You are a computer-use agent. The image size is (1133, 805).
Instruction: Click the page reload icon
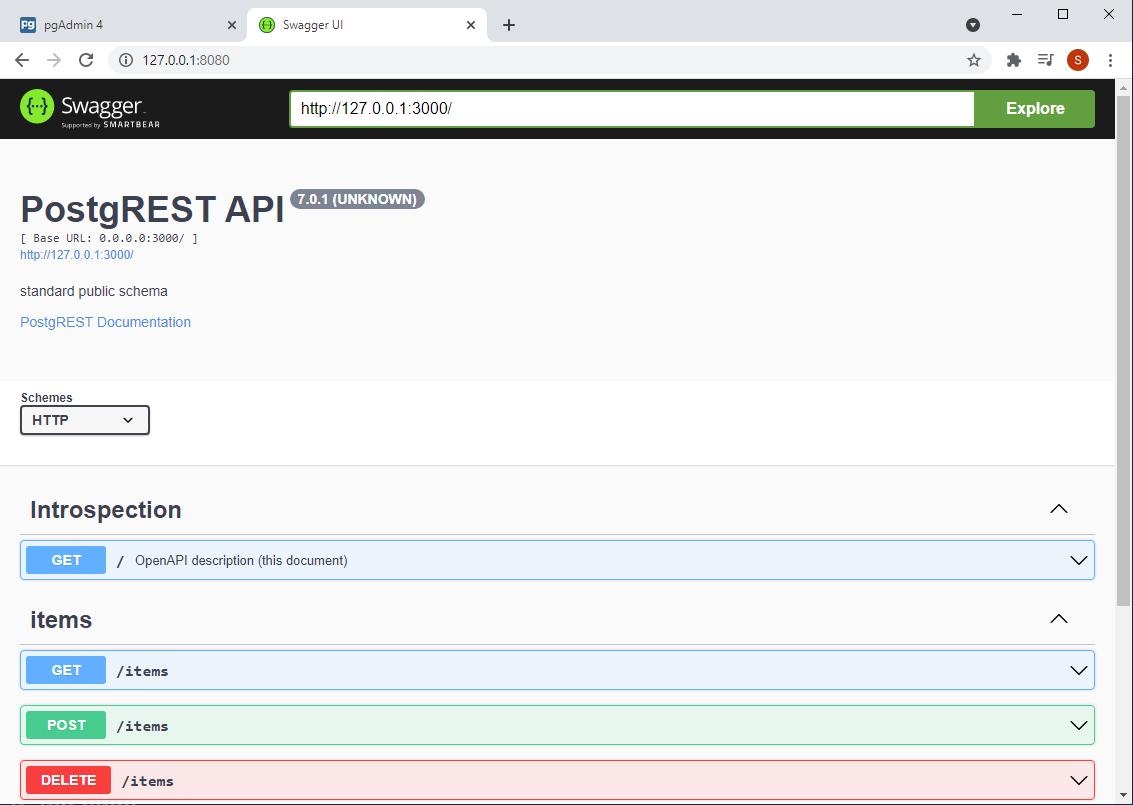[x=86, y=60]
